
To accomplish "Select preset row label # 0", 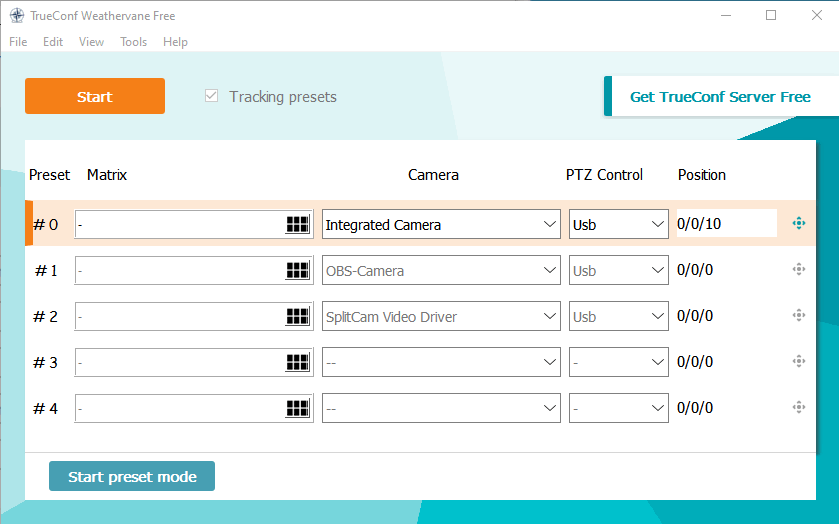I will click(45, 224).
